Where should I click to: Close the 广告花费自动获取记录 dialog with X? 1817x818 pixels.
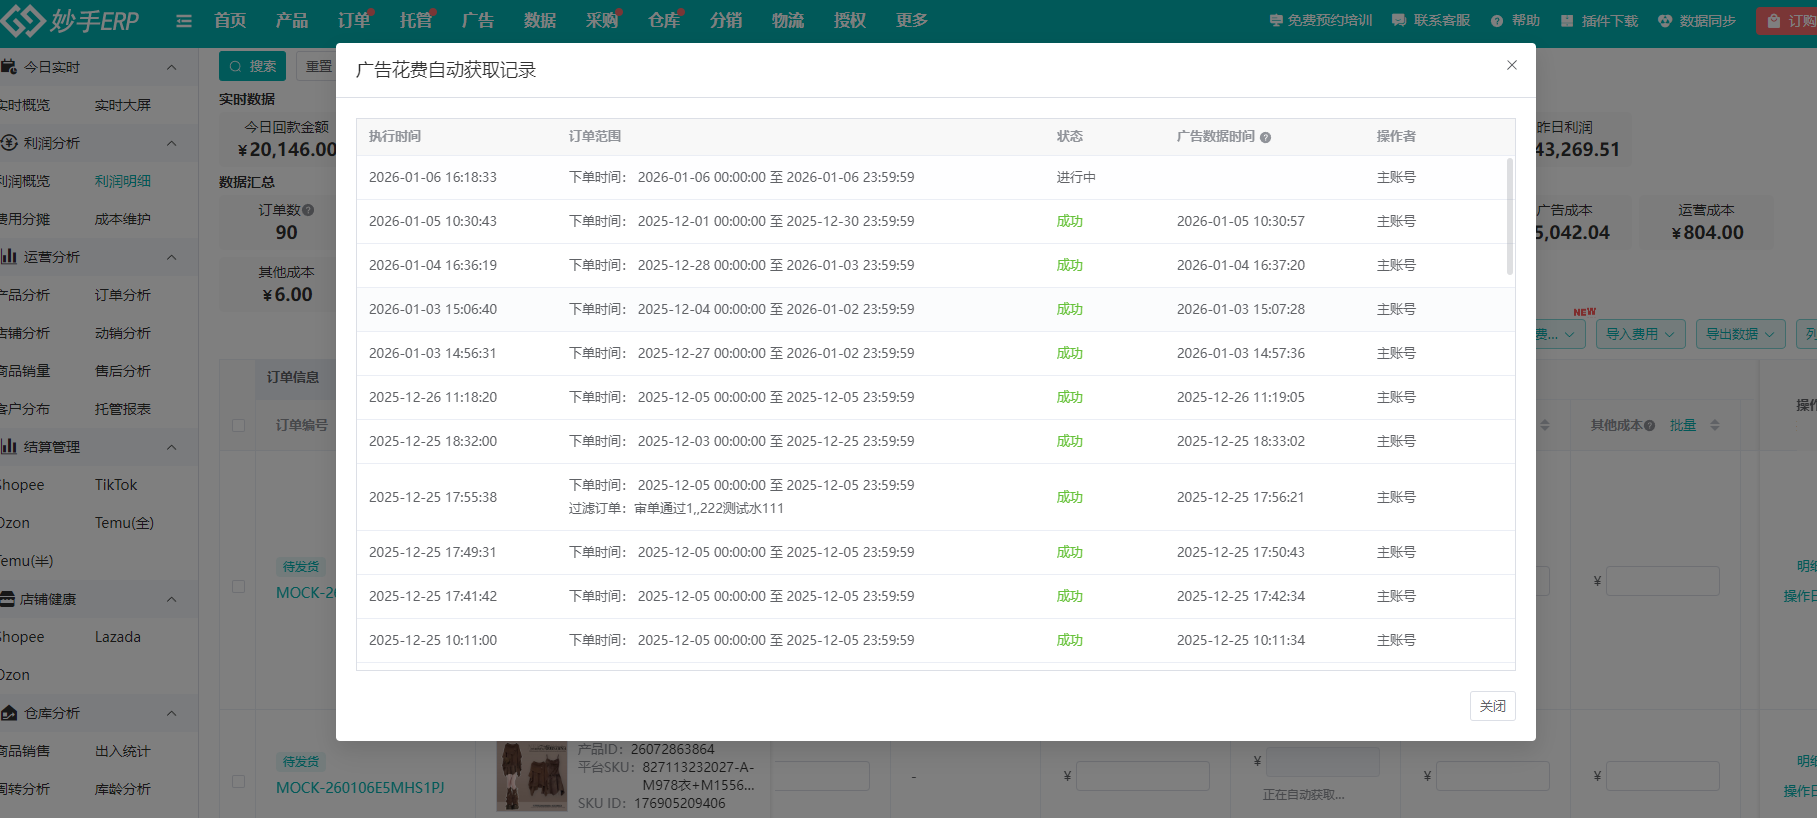[1512, 65]
